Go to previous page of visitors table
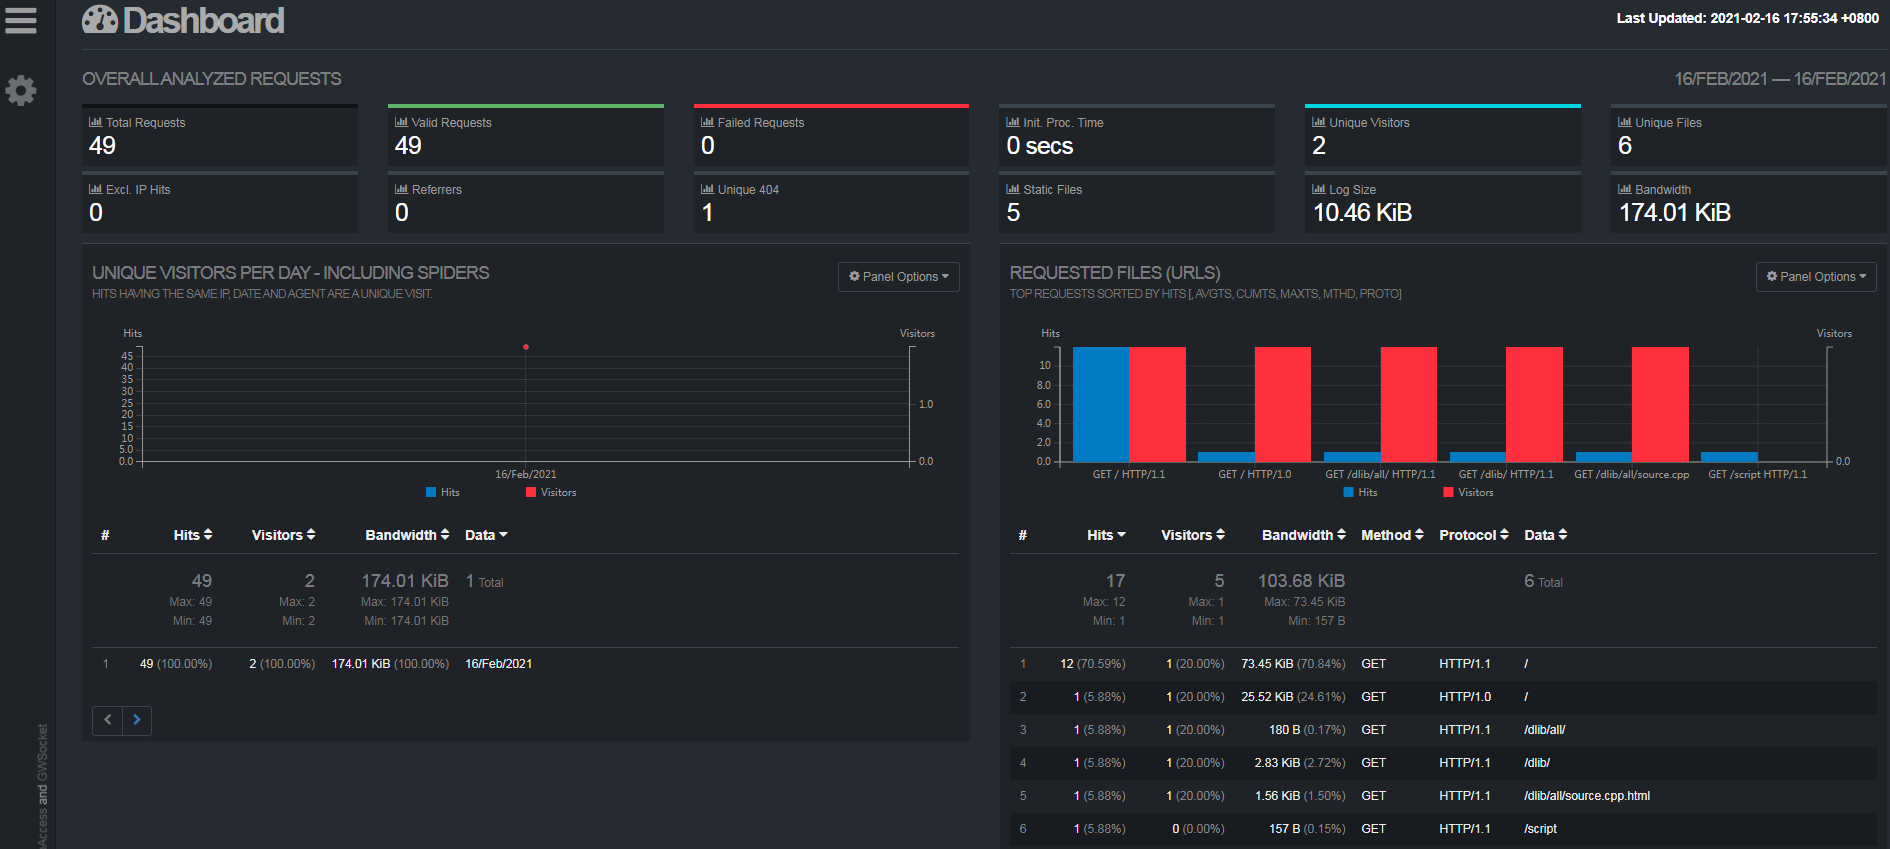1890x849 pixels. 107,720
